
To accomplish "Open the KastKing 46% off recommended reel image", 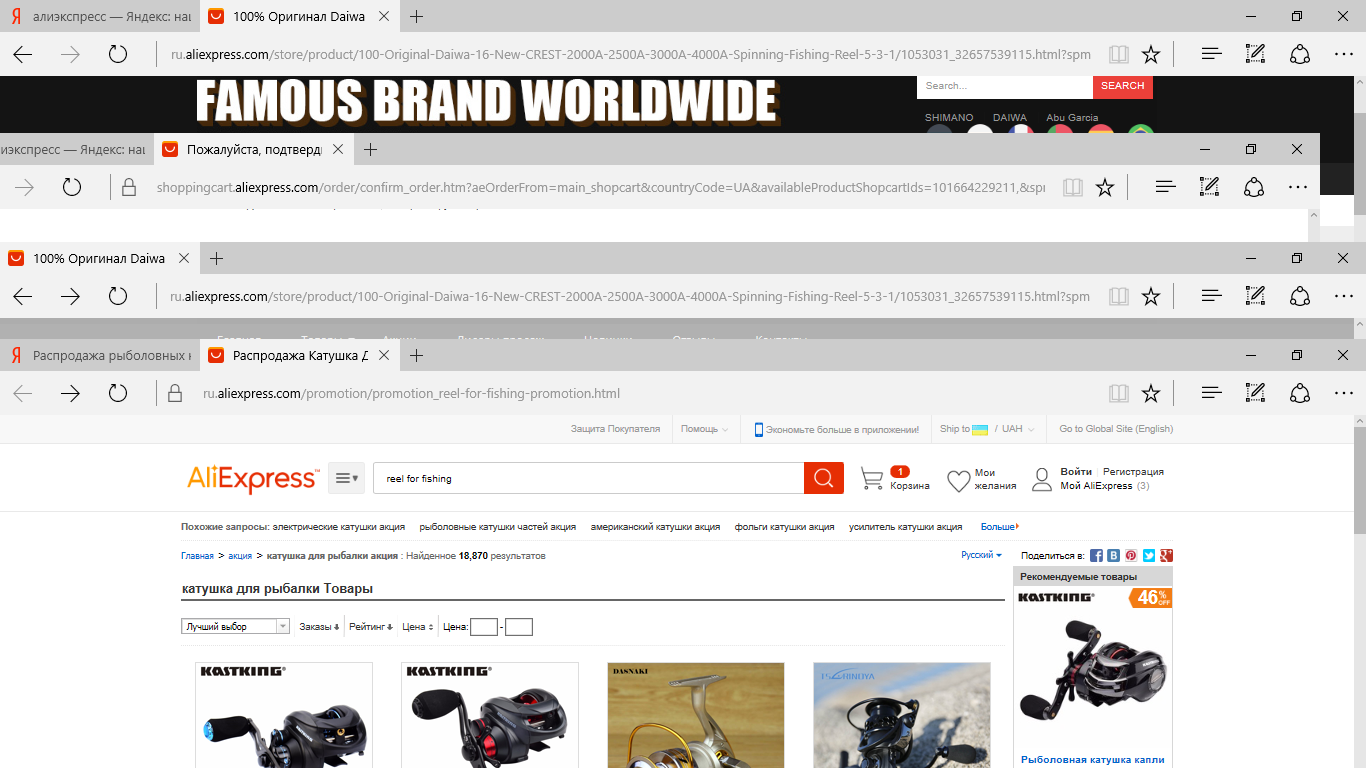I will [1092, 667].
